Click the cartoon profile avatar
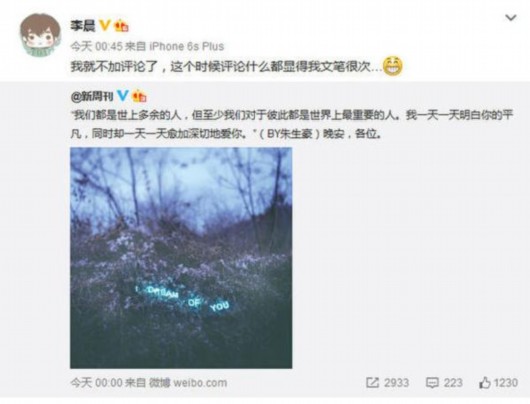The image size is (530, 404). (40, 35)
